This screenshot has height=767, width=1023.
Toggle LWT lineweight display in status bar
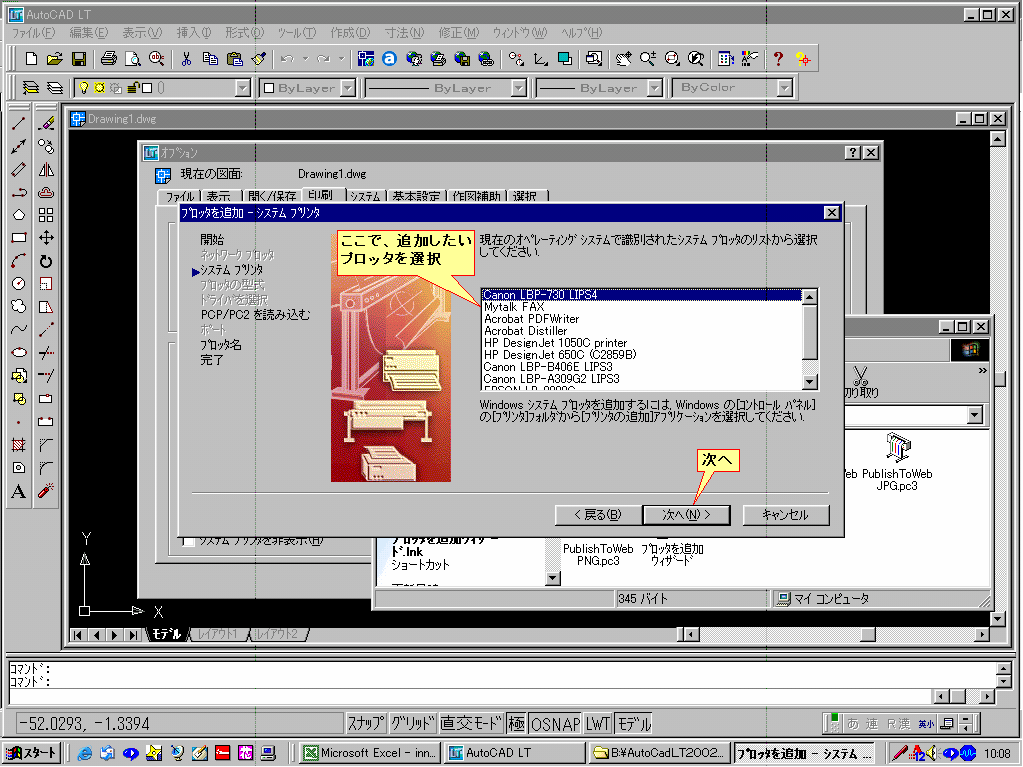pos(598,723)
